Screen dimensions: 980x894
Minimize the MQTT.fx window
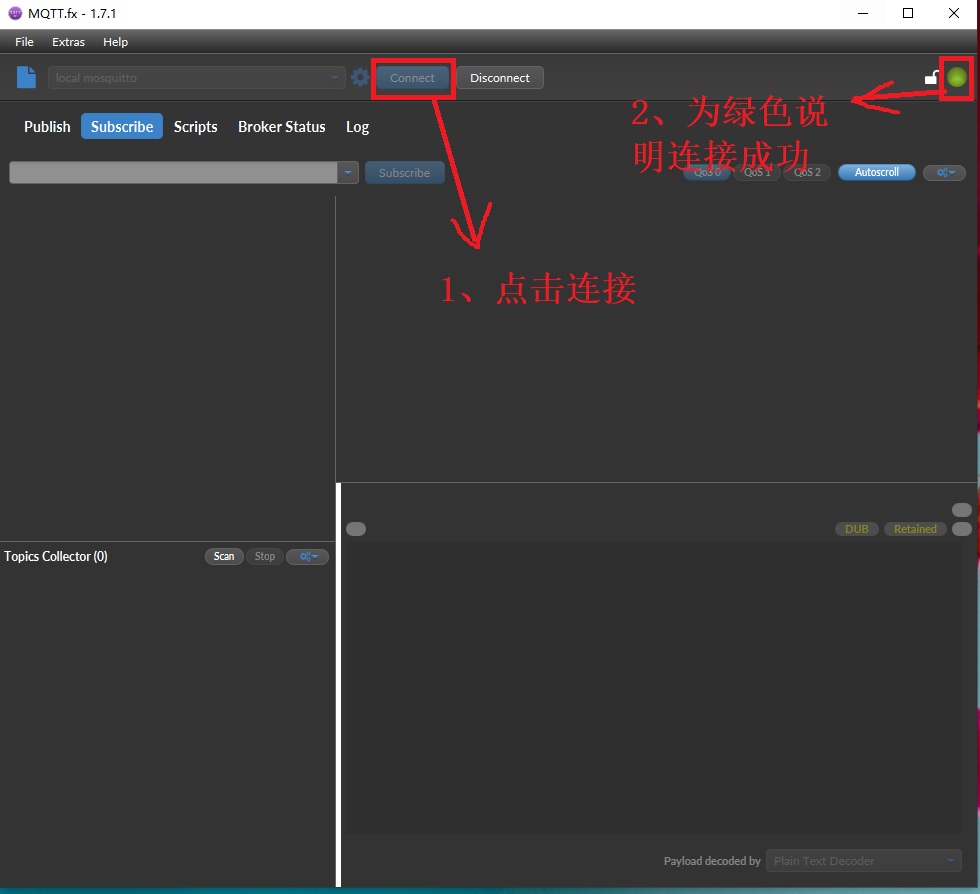(x=863, y=13)
